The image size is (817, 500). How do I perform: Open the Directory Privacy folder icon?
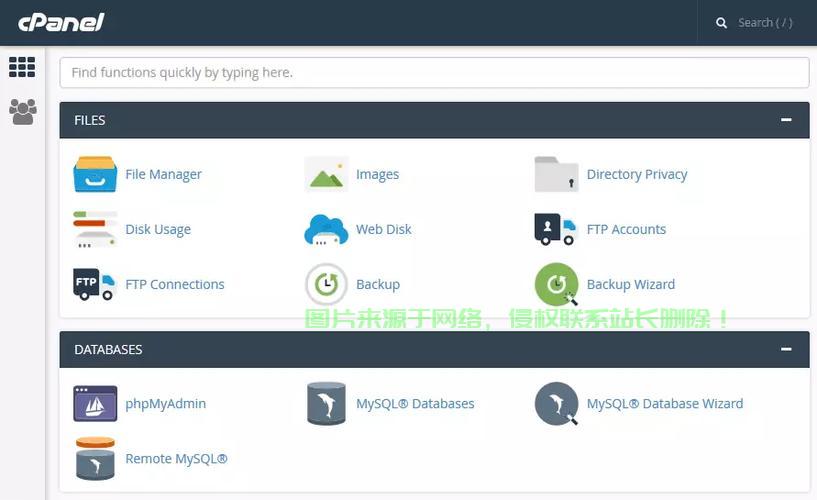[x=556, y=174]
